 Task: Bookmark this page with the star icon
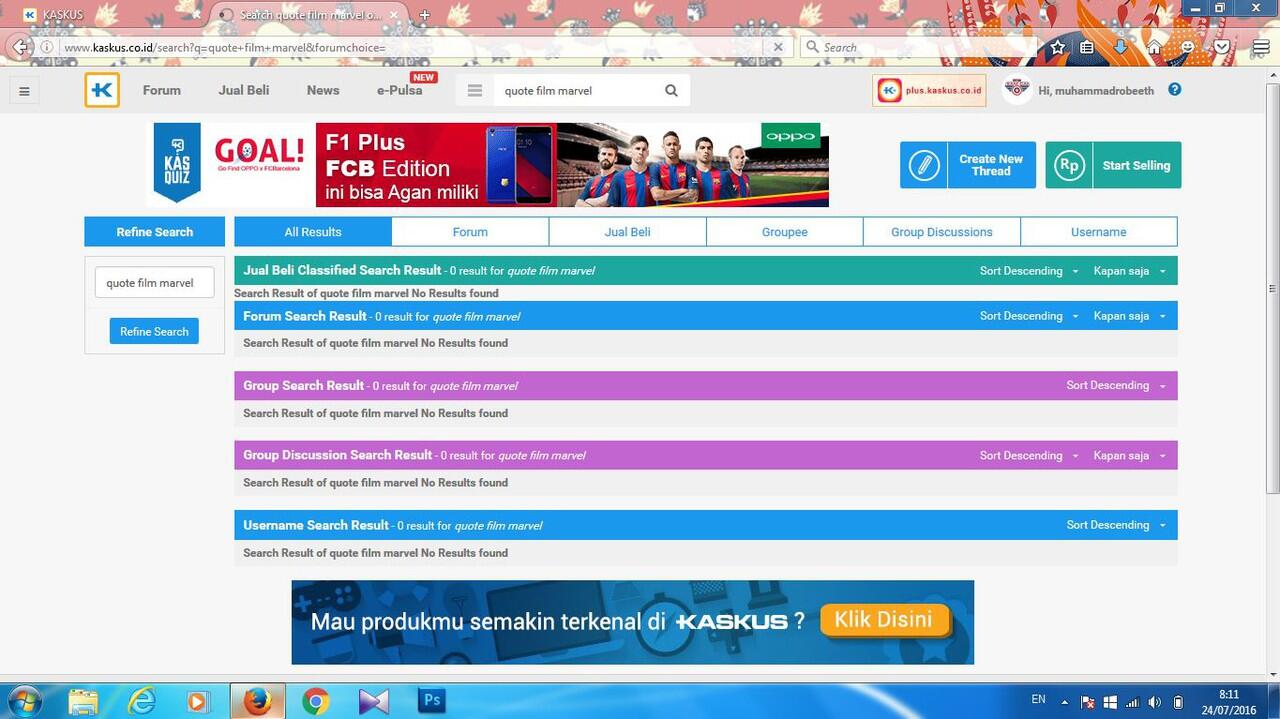1057,47
